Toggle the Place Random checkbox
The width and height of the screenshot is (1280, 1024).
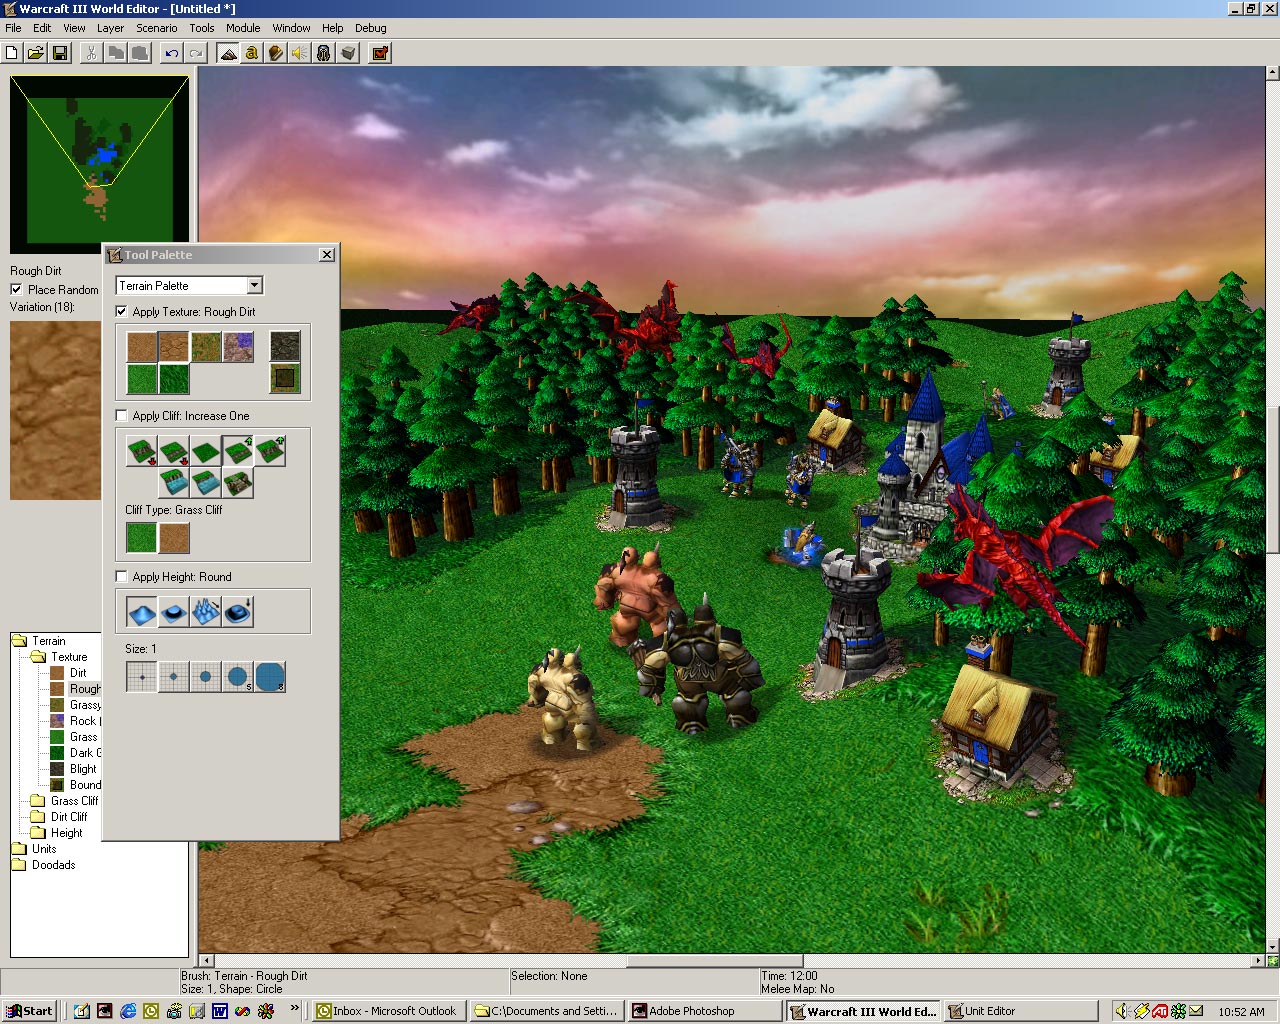pyautogui.click(x=16, y=289)
